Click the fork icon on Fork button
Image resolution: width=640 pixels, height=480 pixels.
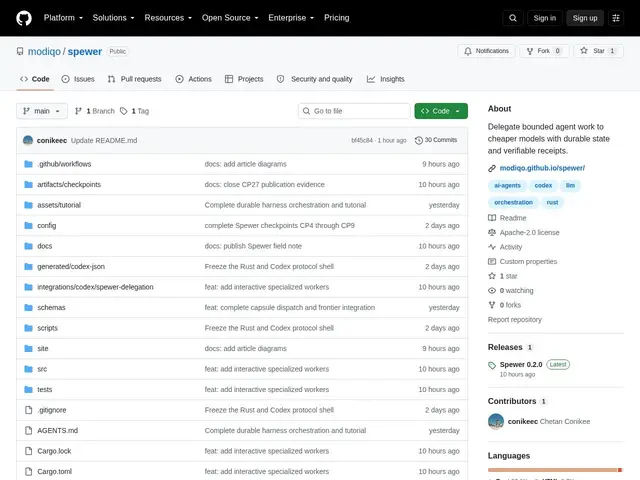[530, 51]
